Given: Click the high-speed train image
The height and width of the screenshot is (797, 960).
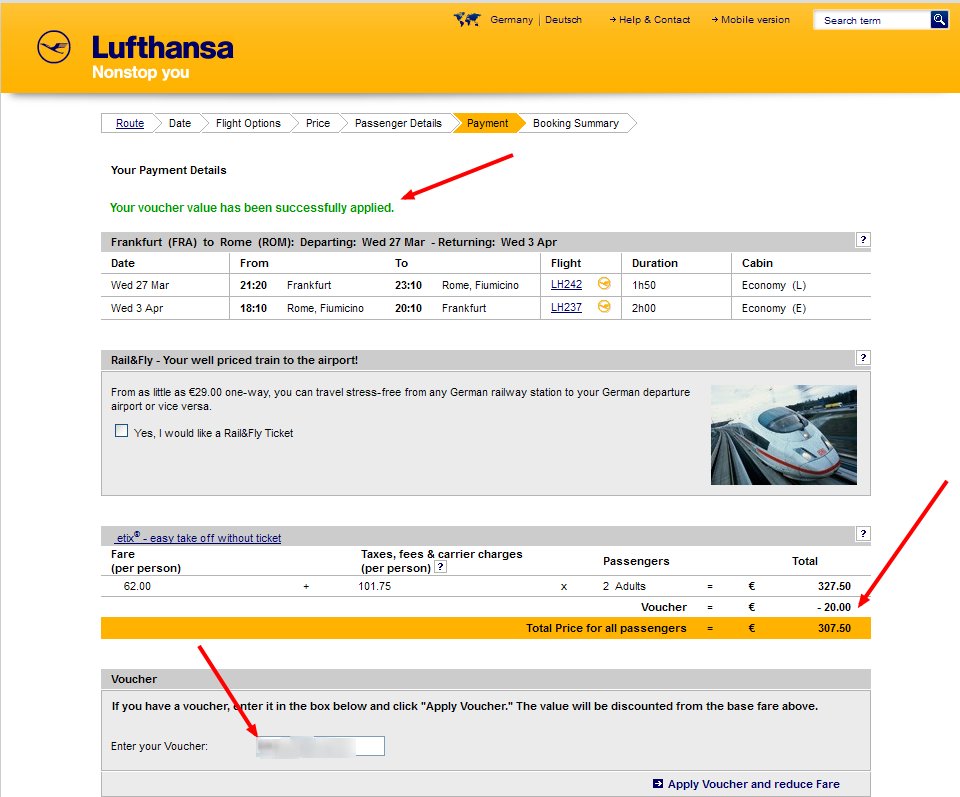Looking at the screenshot, I should [x=784, y=435].
